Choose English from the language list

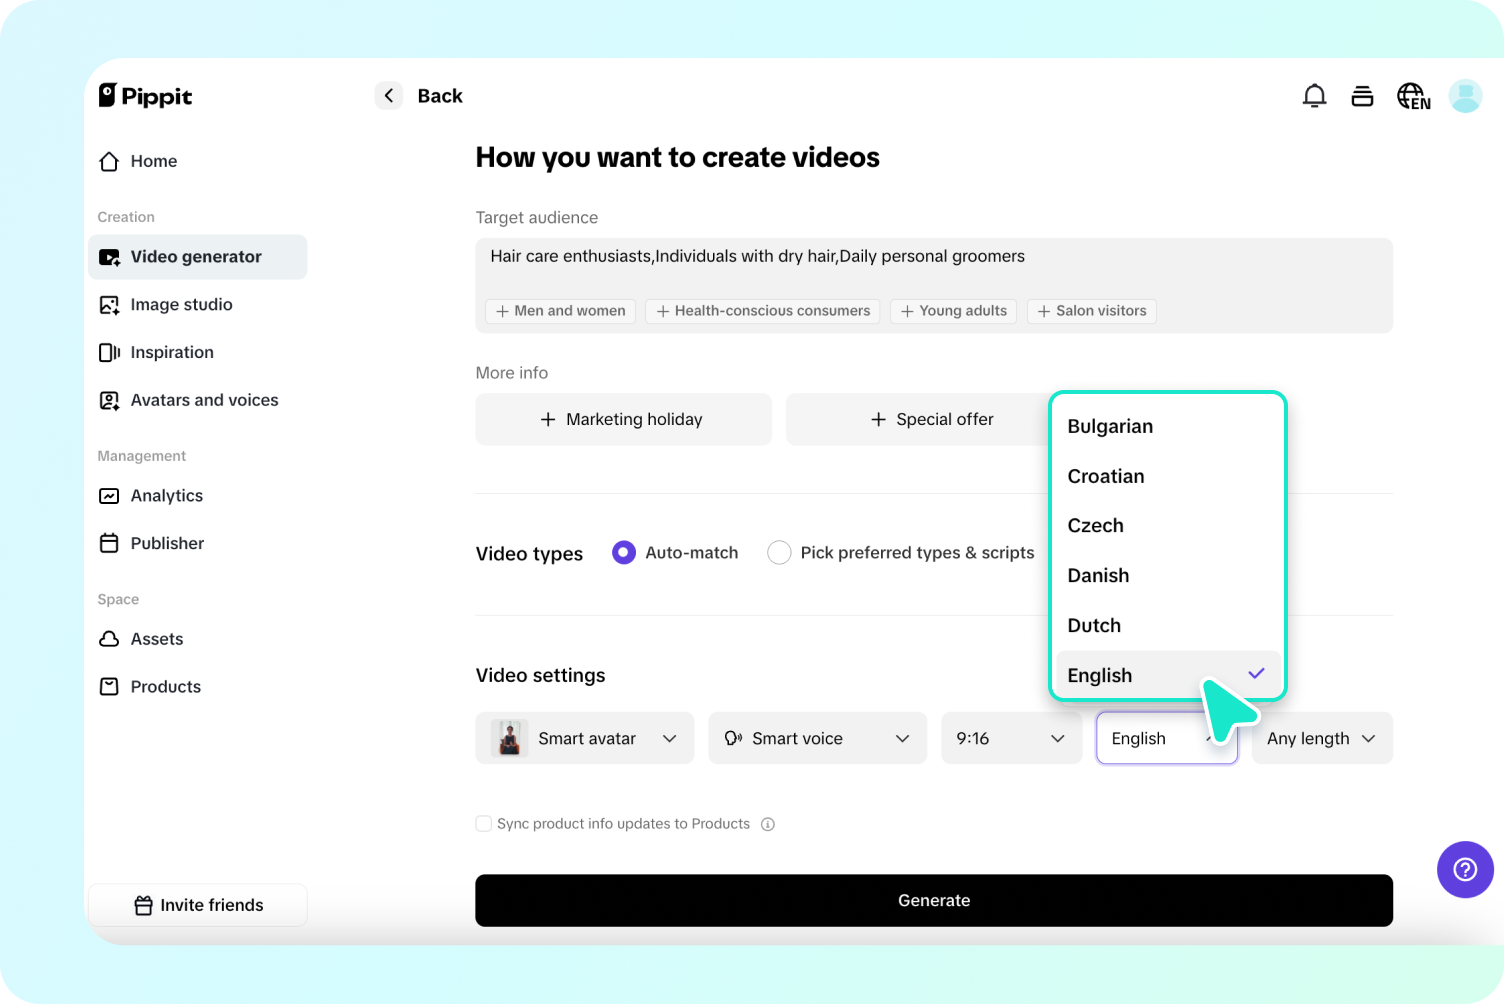[1167, 676]
